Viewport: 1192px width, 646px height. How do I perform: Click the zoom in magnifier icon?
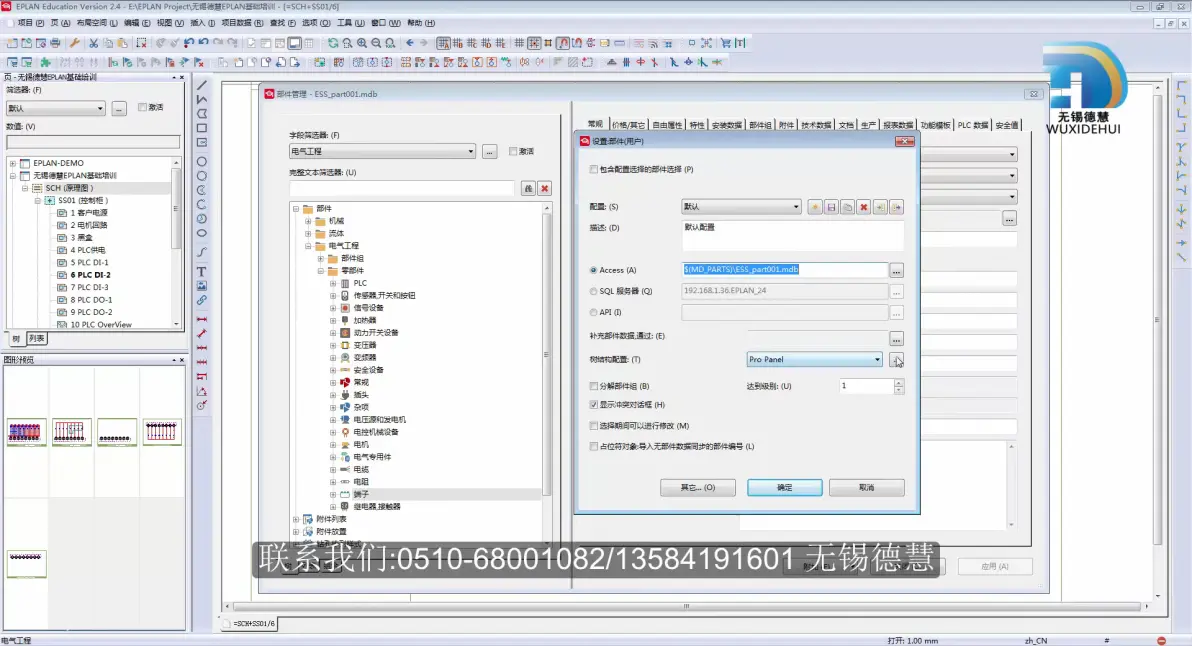point(362,43)
